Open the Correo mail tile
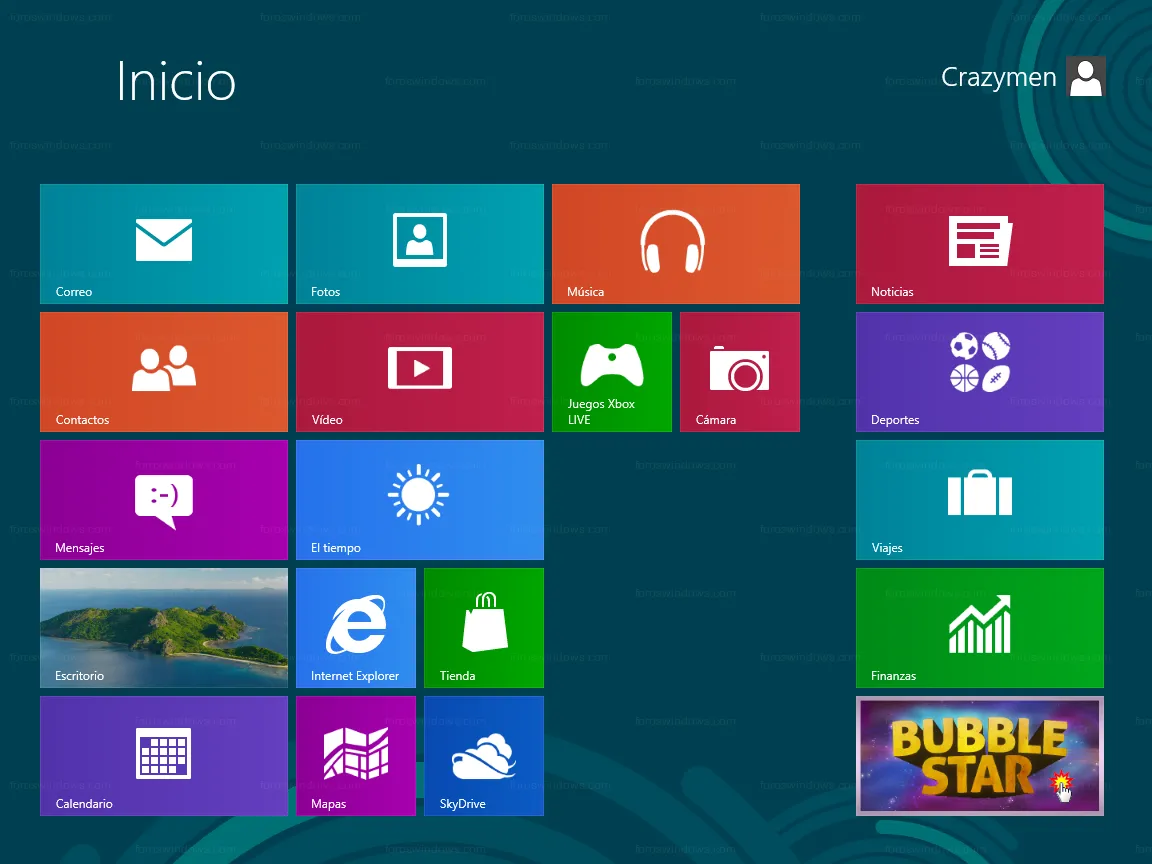1152x864 pixels. (x=164, y=244)
